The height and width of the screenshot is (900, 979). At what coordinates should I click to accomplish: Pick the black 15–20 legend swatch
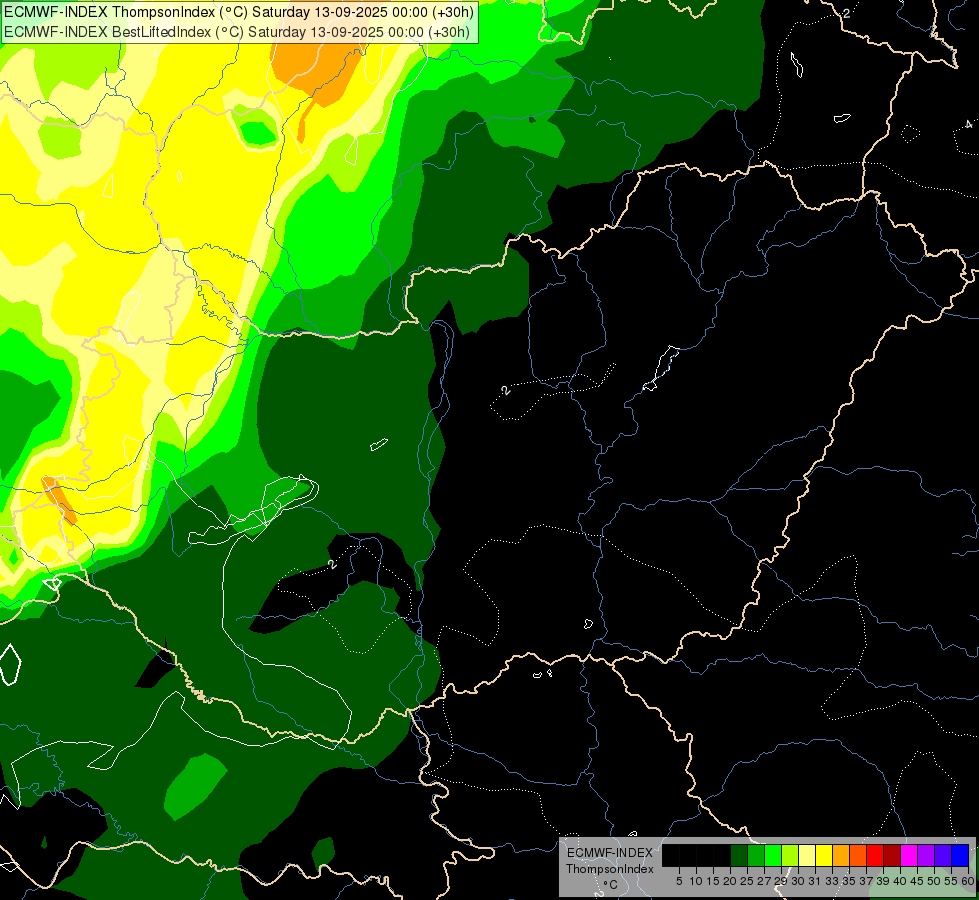pyautogui.click(x=722, y=856)
